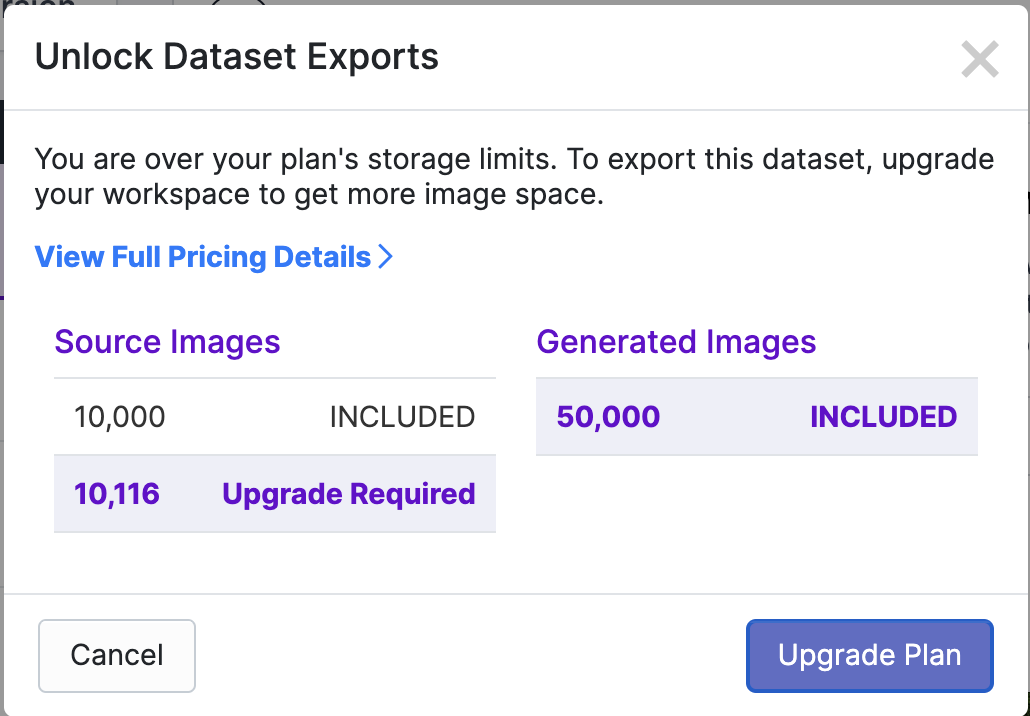
Task: Click INCLUDED label in the Source Images table
Action: (402, 417)
